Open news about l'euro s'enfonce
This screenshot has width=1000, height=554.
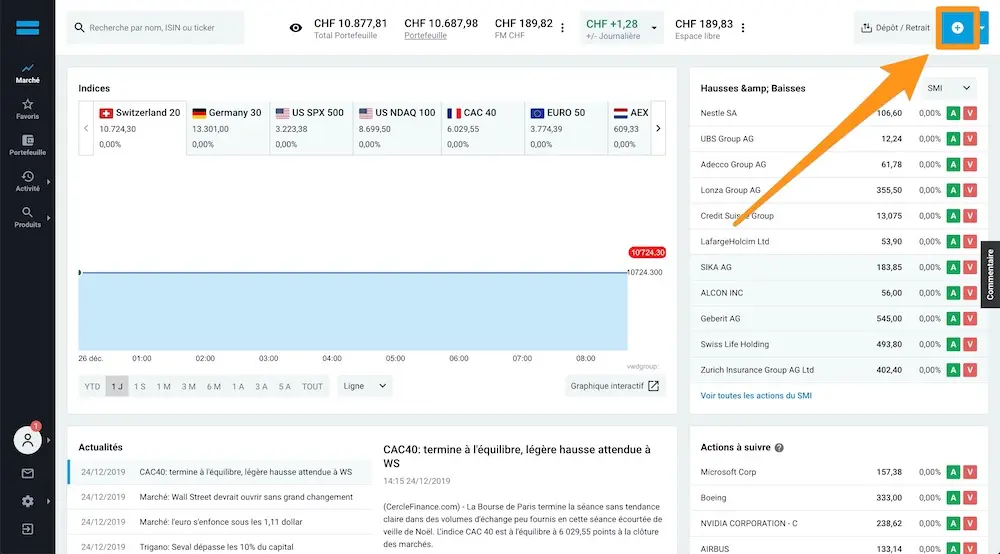click(220, 521)
